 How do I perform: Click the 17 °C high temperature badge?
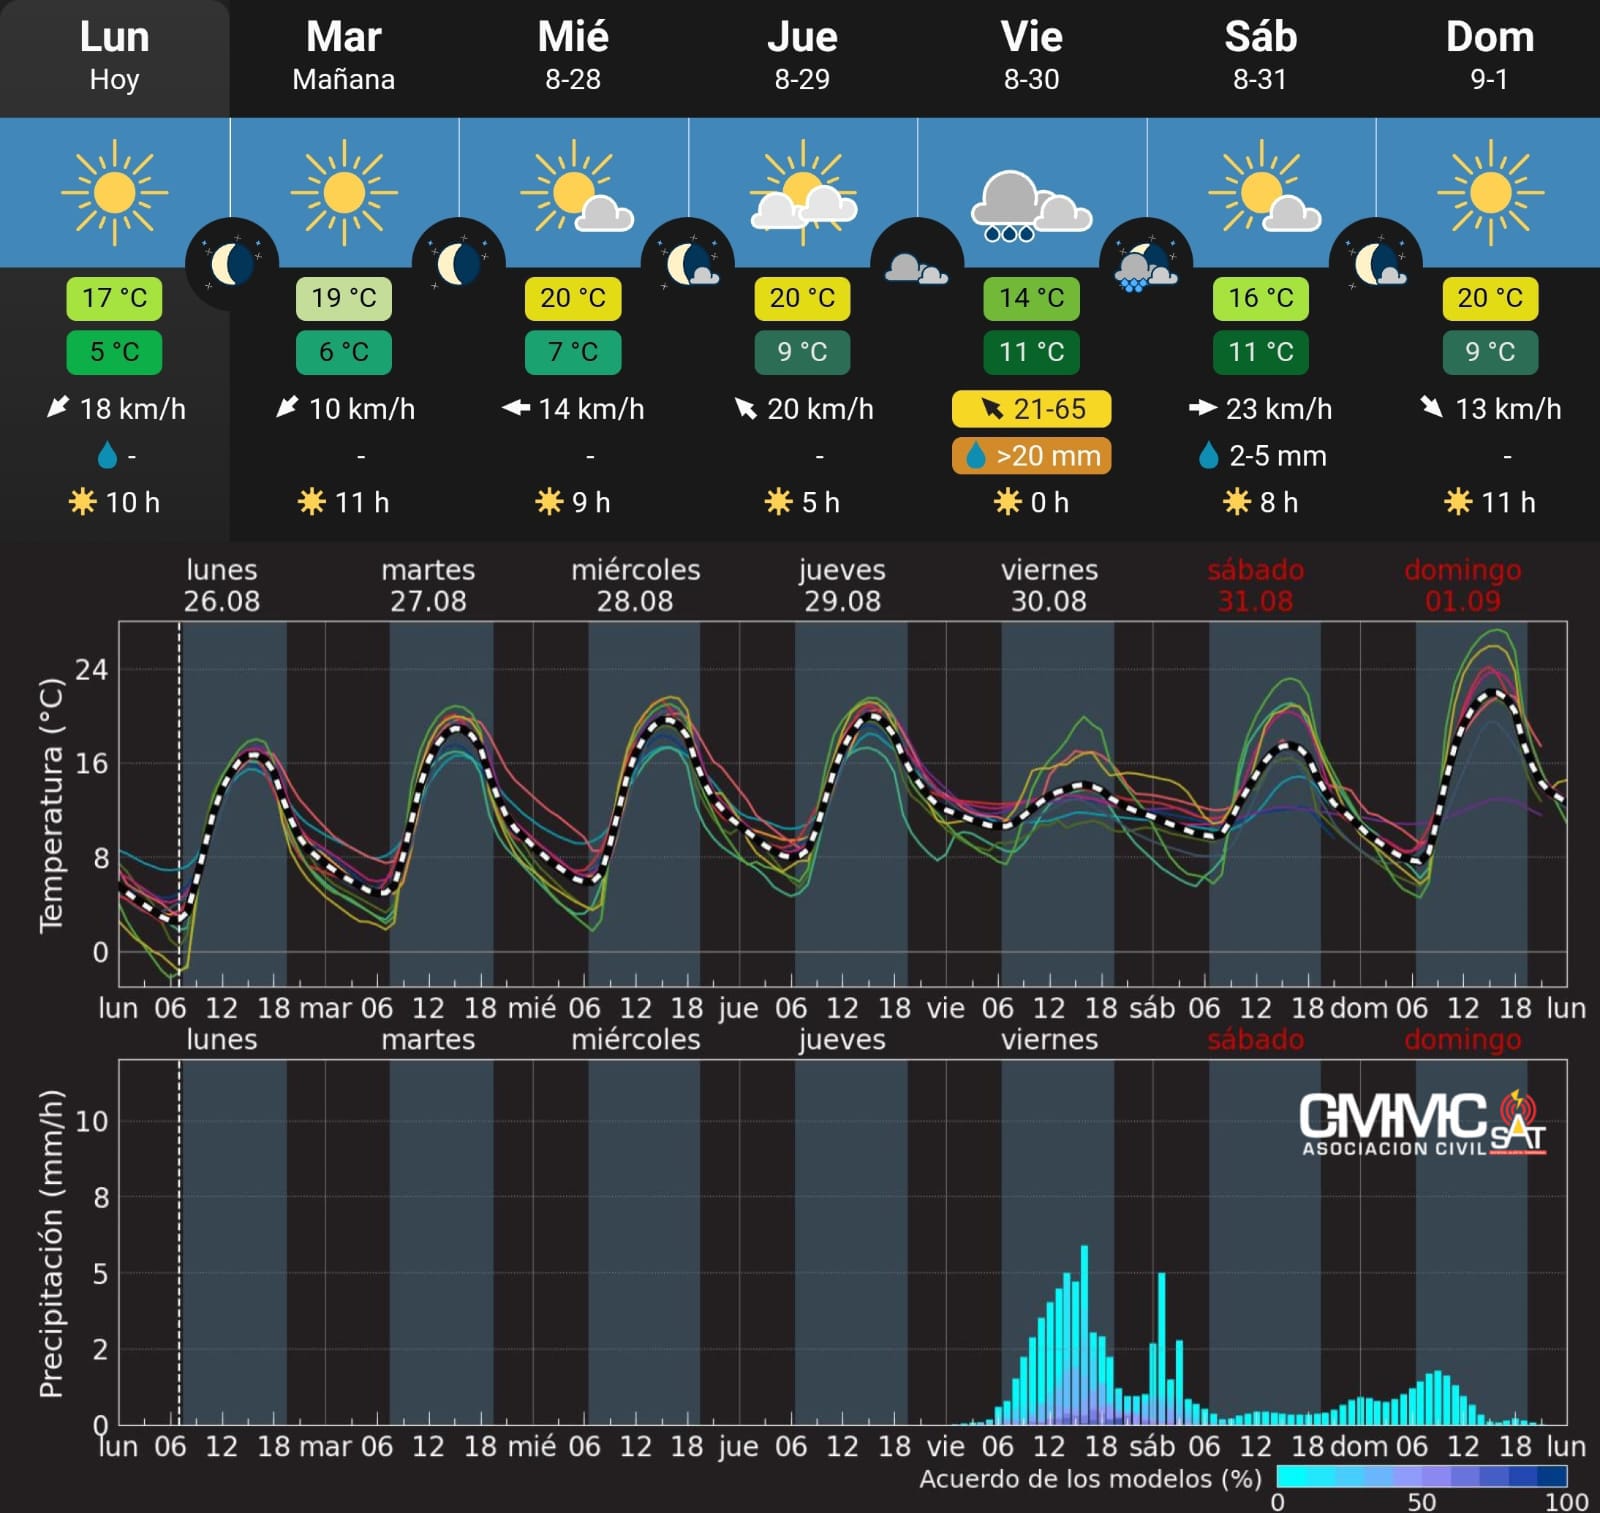point(114,298)
